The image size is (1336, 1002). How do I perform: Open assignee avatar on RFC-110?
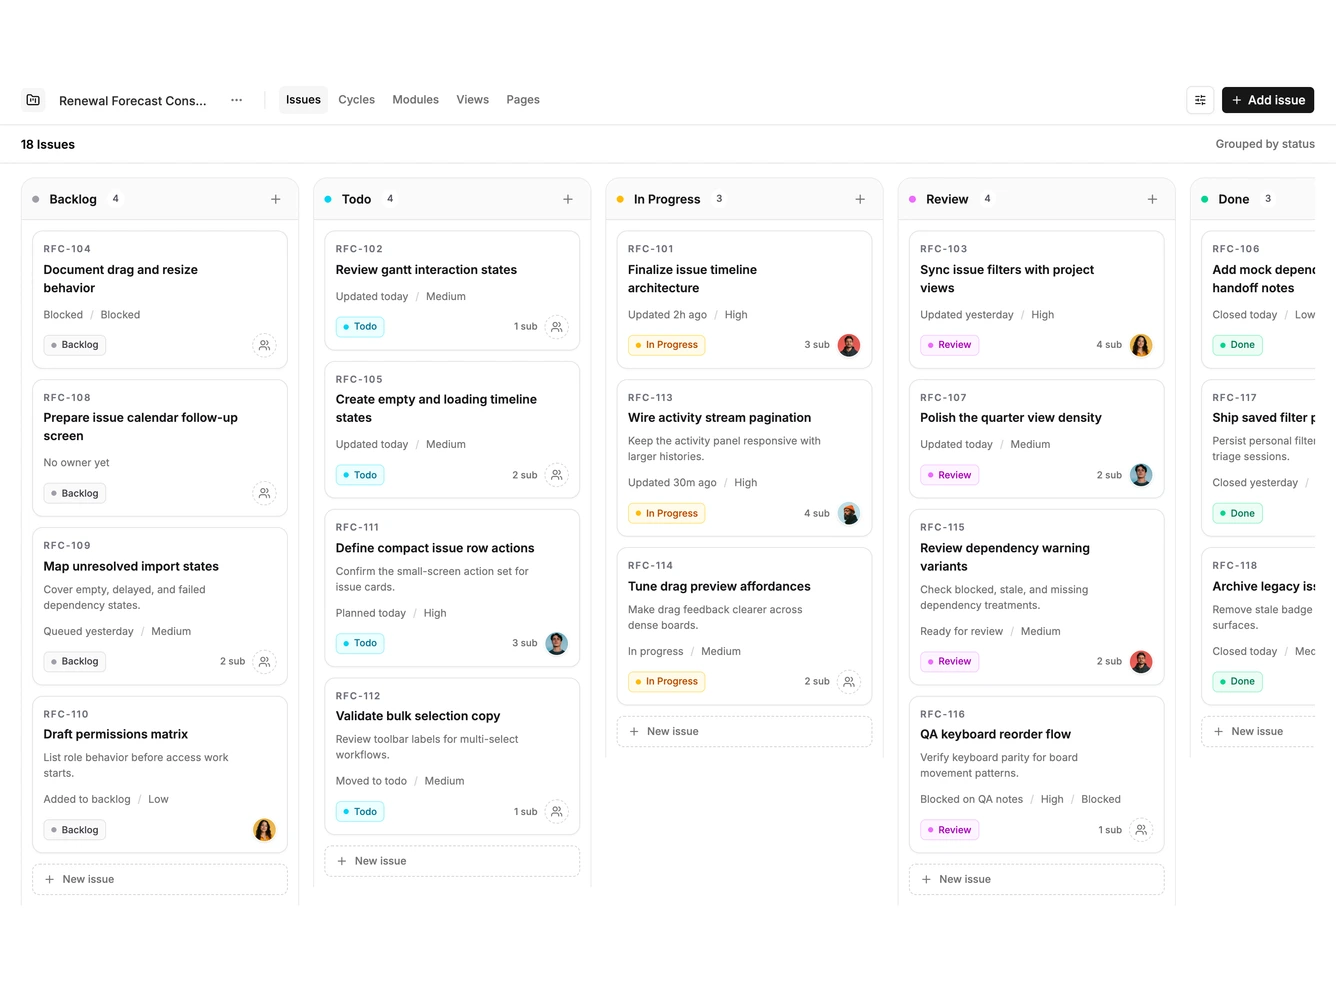[x=264, y=830]
